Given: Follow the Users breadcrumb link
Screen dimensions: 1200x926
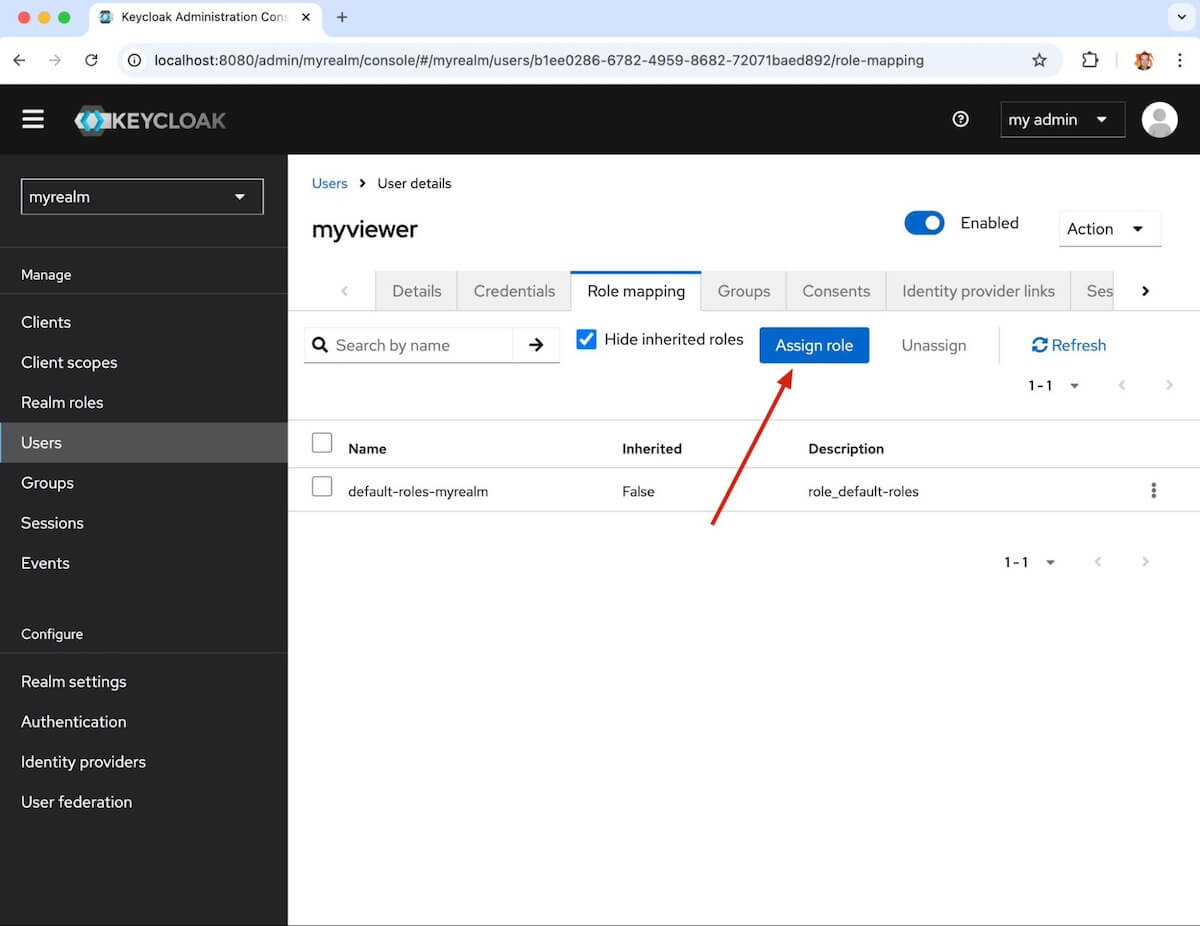Looking at the screenshot, I should (329, 183).
